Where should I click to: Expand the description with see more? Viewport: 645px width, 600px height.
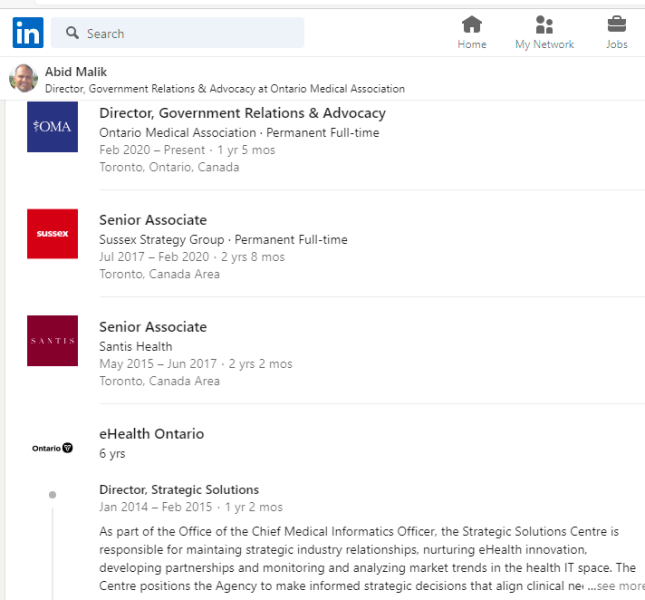coord(617,586)
